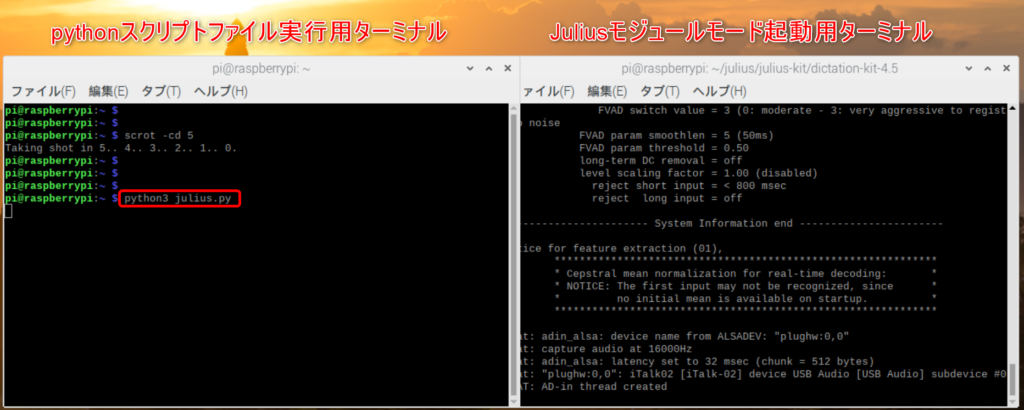Click 'NOTICE: The first input may not' line
The height and width of the screenshot is (410, 1024).
click(729, 286)
